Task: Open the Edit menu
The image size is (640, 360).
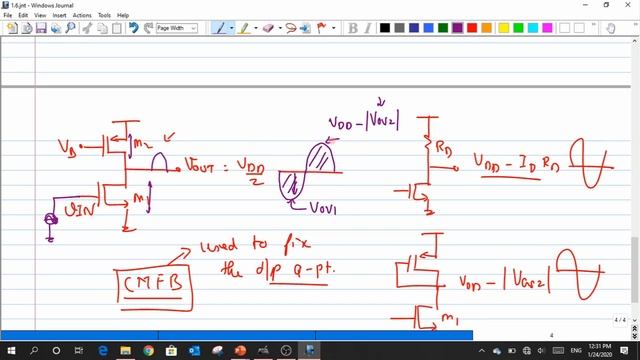Action: click(x=23, y=15)
